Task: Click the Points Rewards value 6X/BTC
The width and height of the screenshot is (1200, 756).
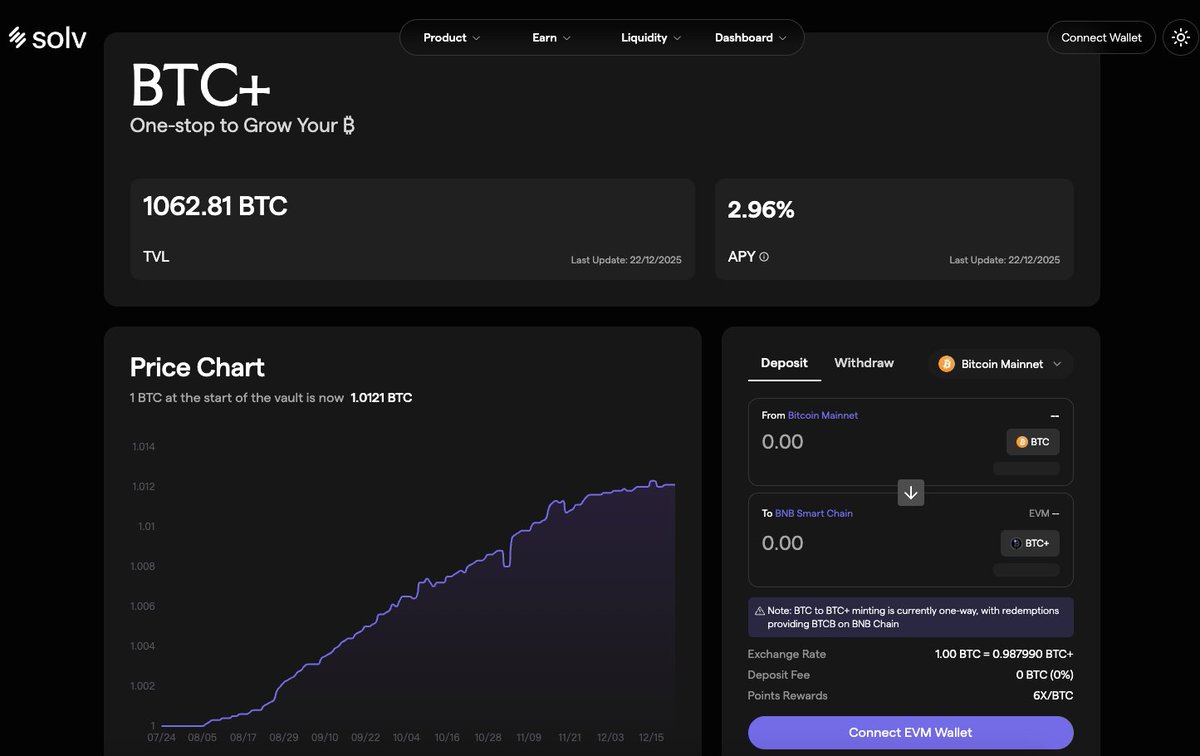Action: point(1051,696)
